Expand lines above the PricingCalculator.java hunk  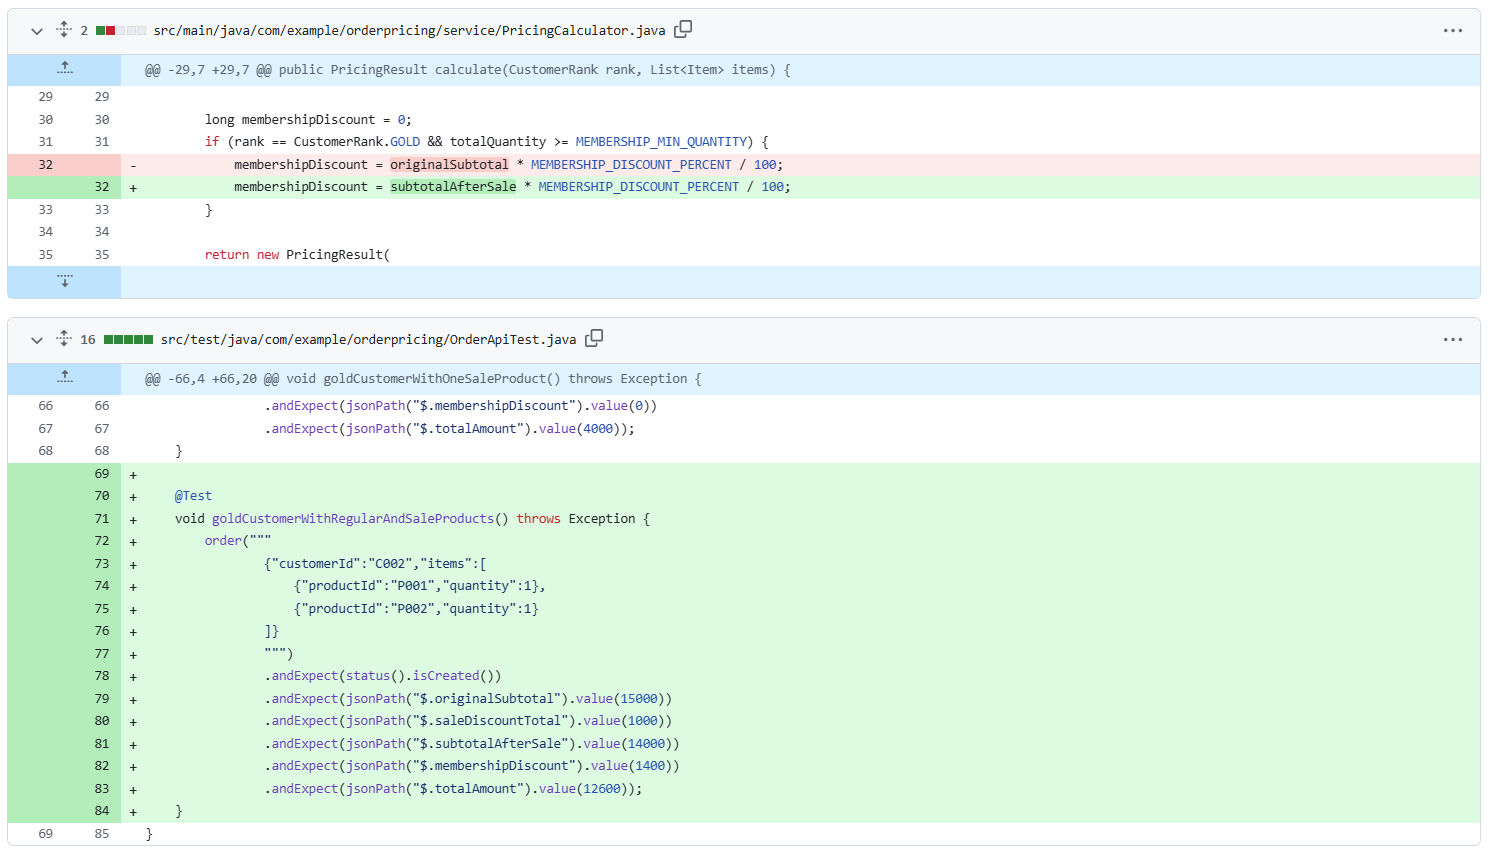(65, 69)
